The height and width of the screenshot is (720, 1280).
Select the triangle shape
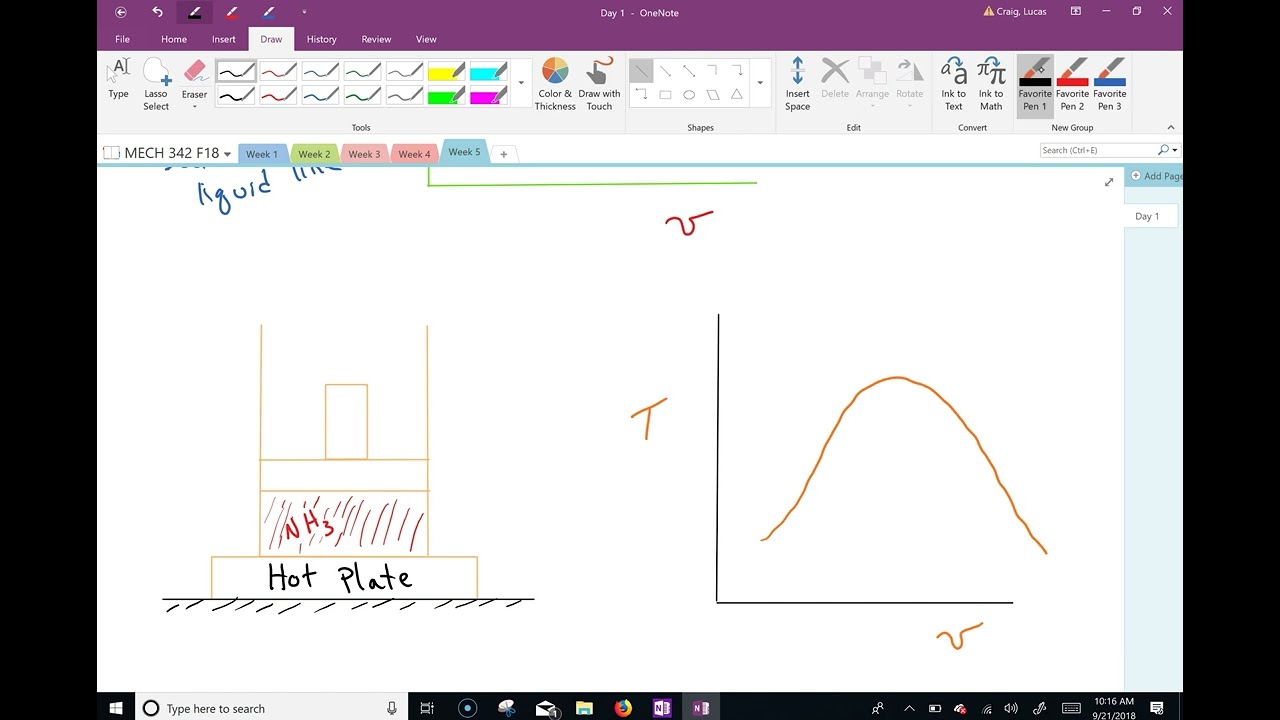click(737, 95)
